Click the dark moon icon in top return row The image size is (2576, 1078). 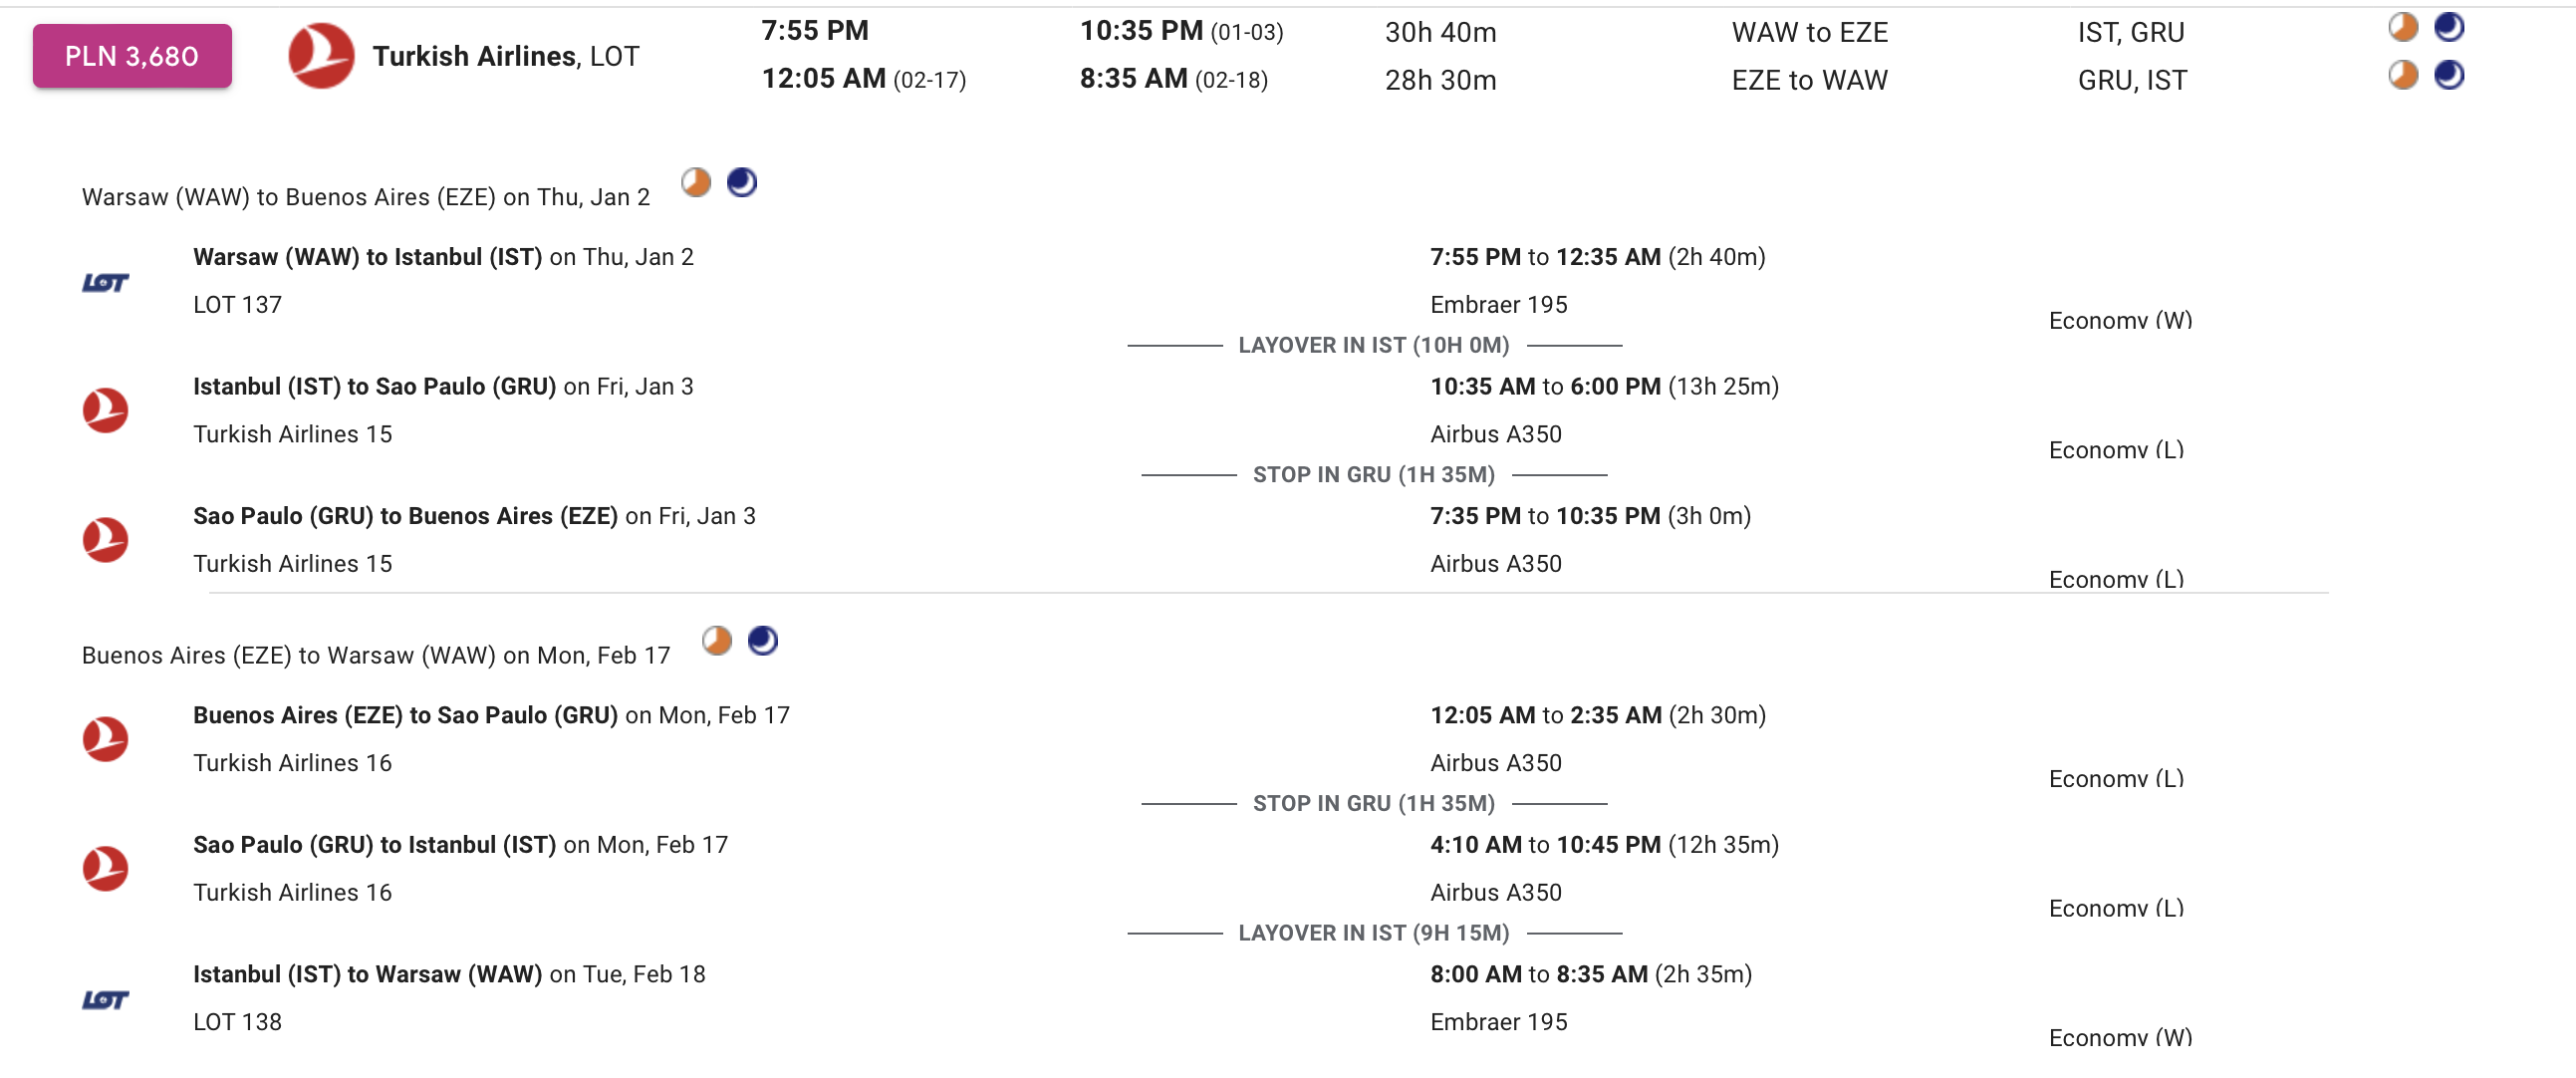tap(2449, 75)
